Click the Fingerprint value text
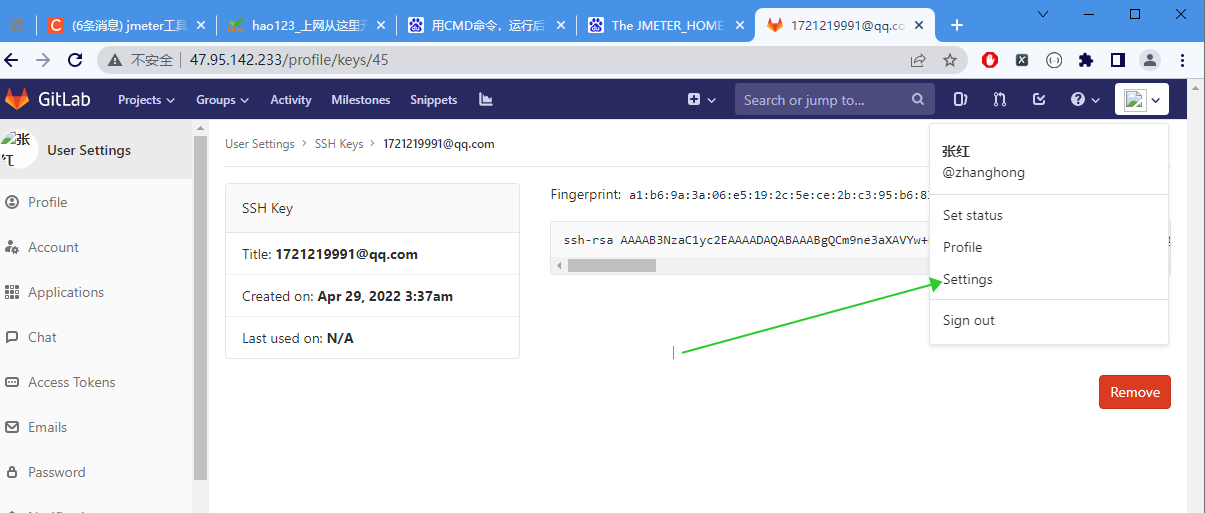Image resolution: width=1205 pixels, height=513 pixels. point(779,195)
